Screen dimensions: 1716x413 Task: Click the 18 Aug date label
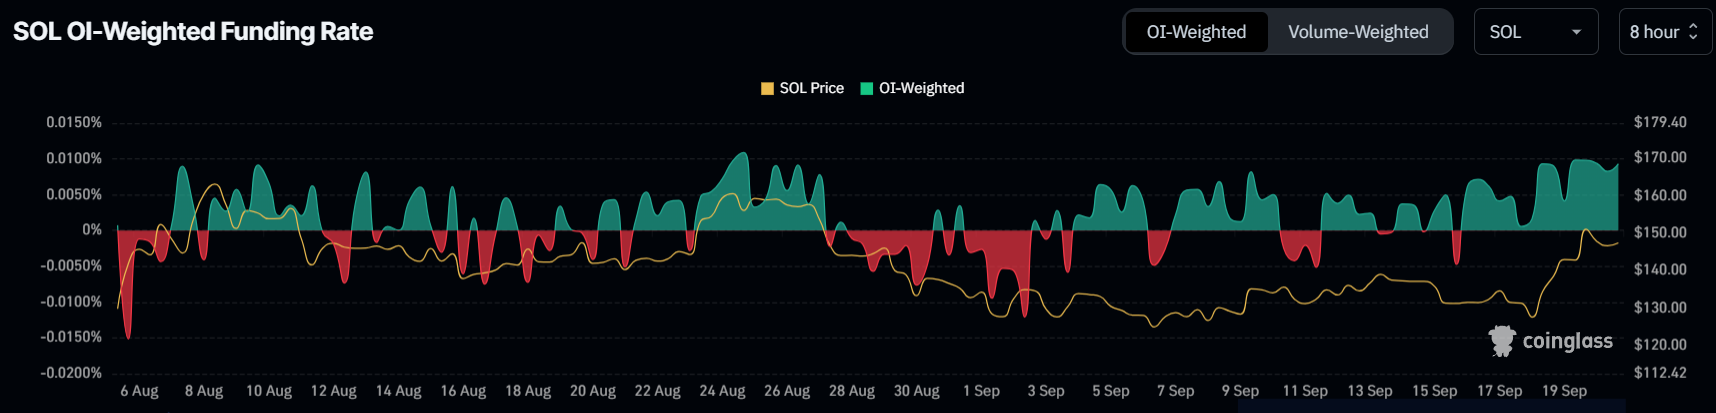coord(528,391)
